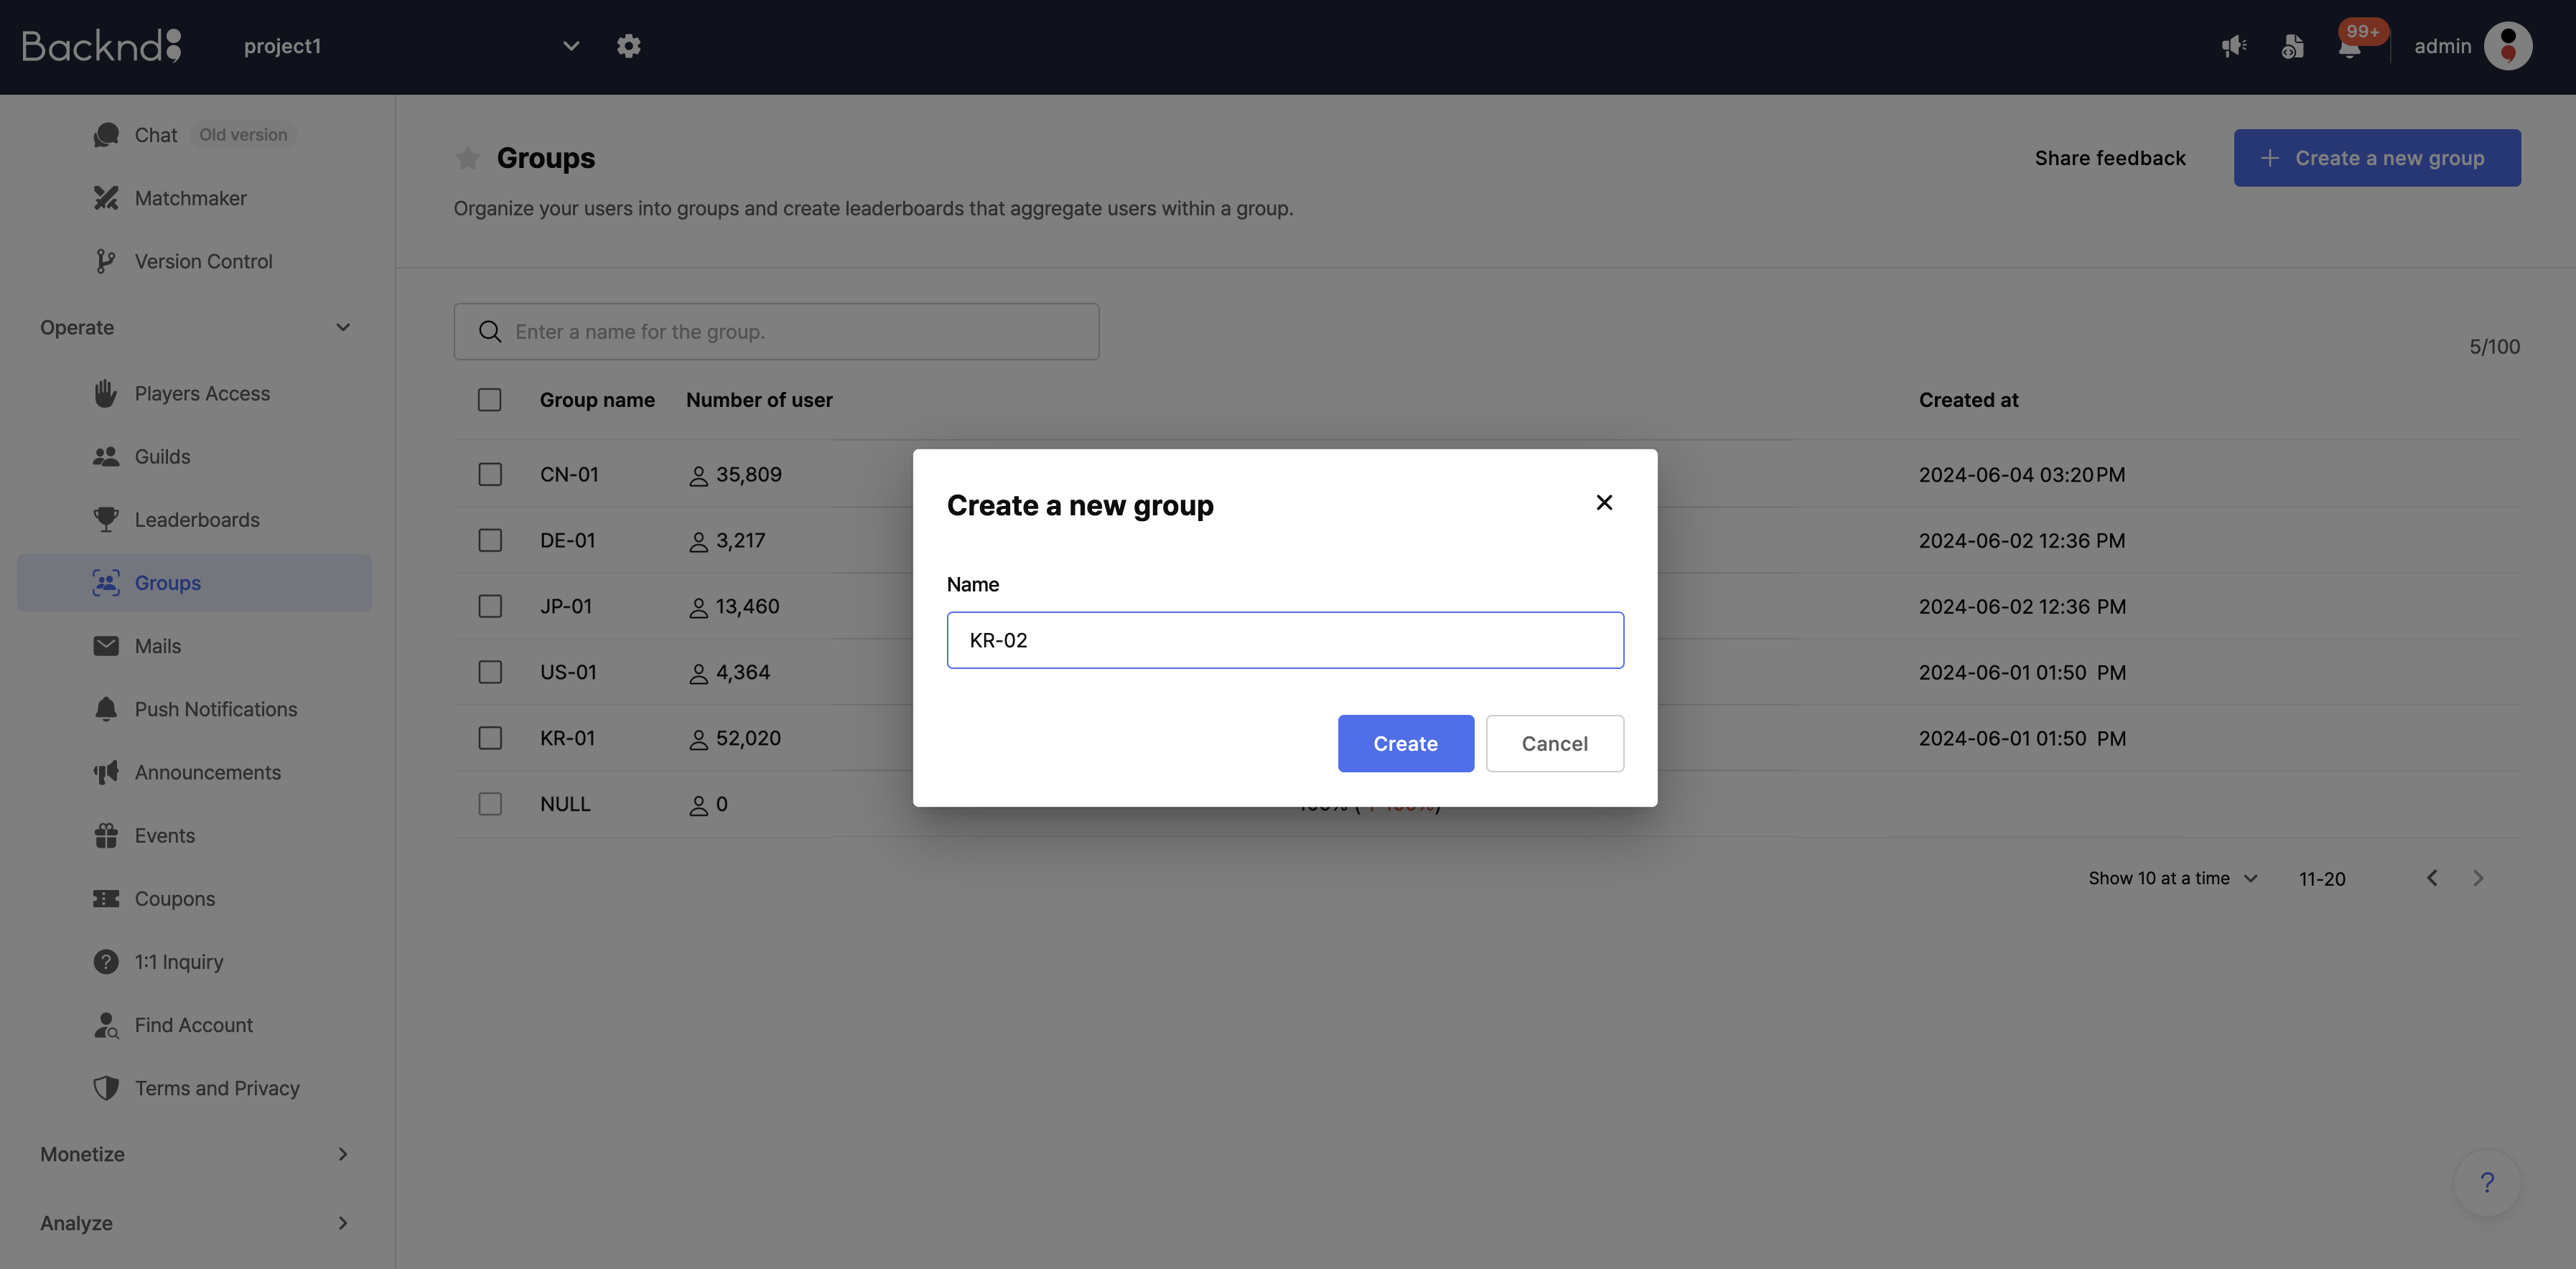Viewport: 2576px width, 1269px height.
Task: Go to next page arrow
Action: (2478, 878)
